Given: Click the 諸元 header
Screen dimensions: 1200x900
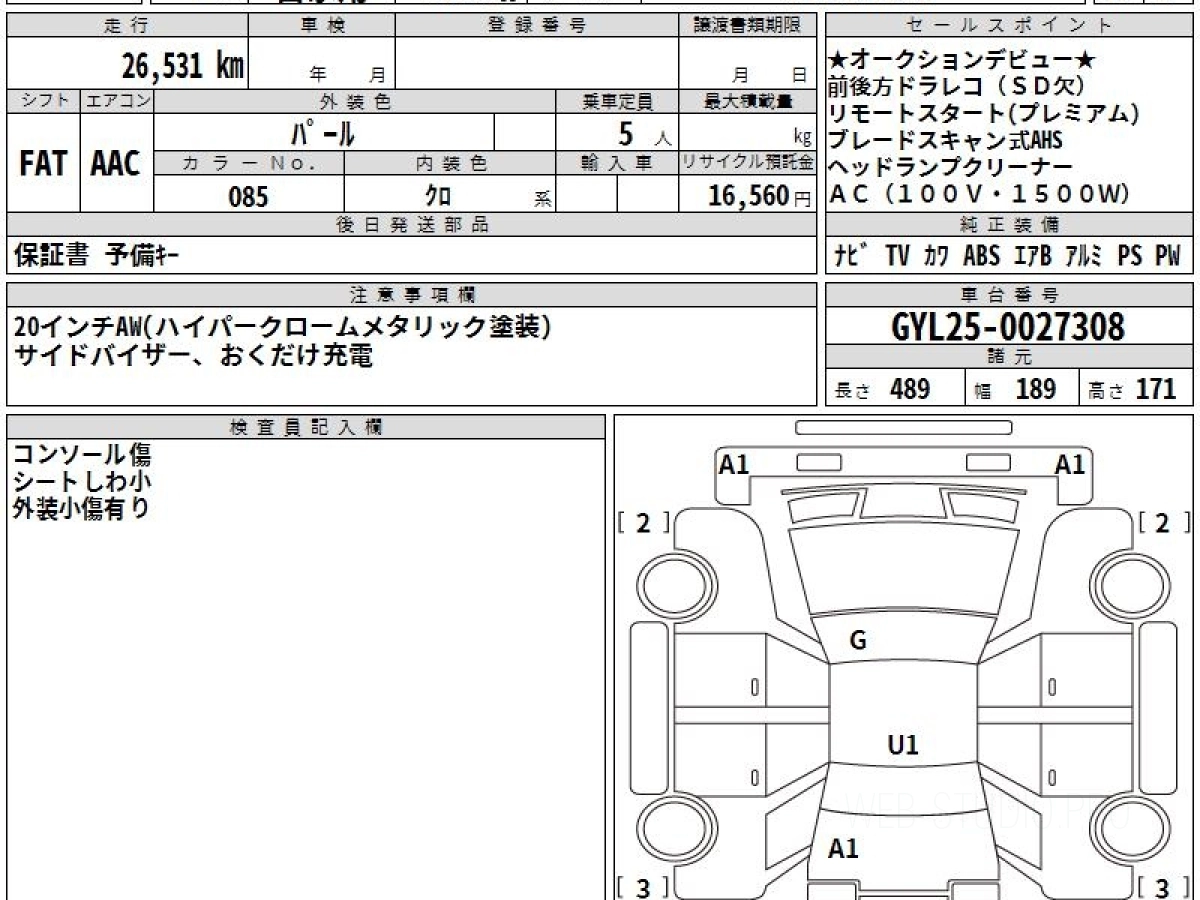Looking at the screenshot, I should (1010, 358).
